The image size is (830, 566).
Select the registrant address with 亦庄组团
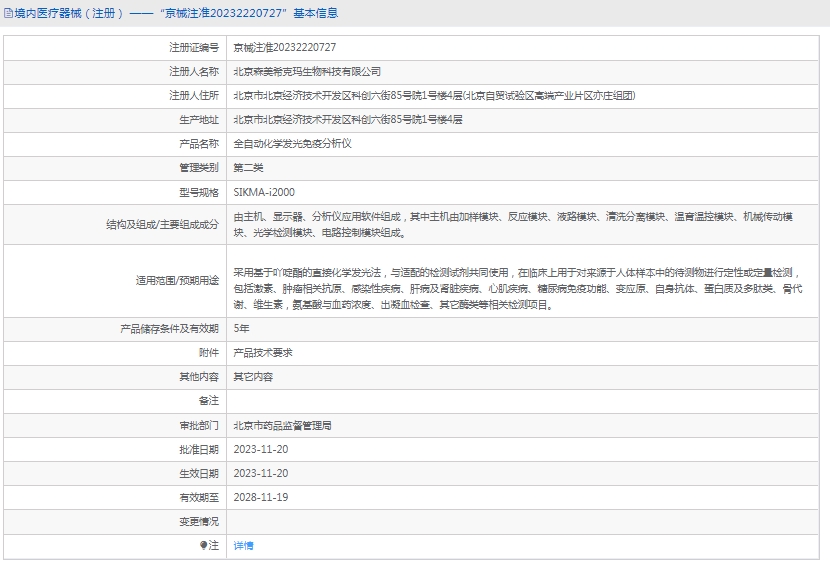pos(435,95)
